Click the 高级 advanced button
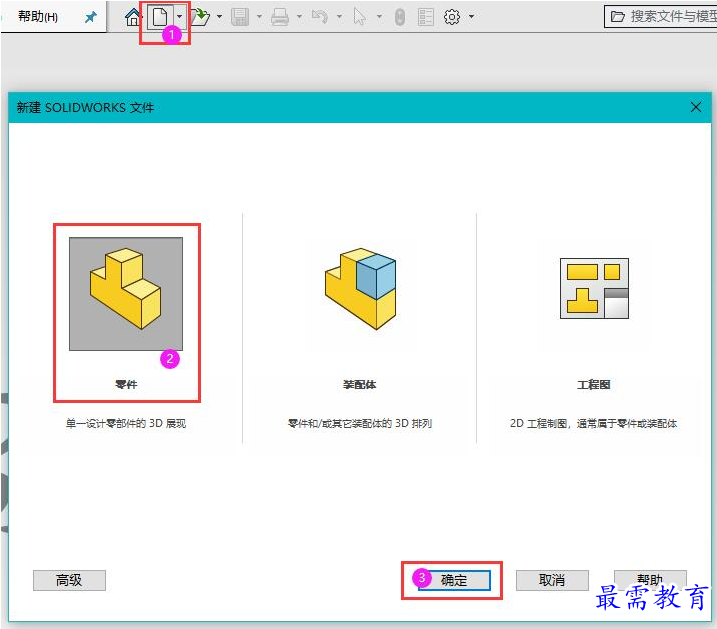Viewport: 717px width, 629px height. pos(70,581)
